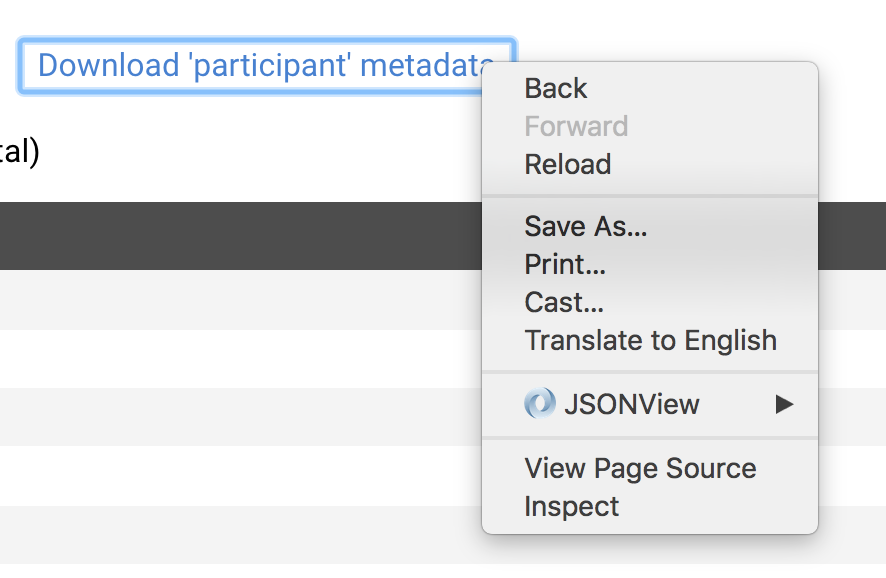Click first light gray row below header

click(240, 300)
